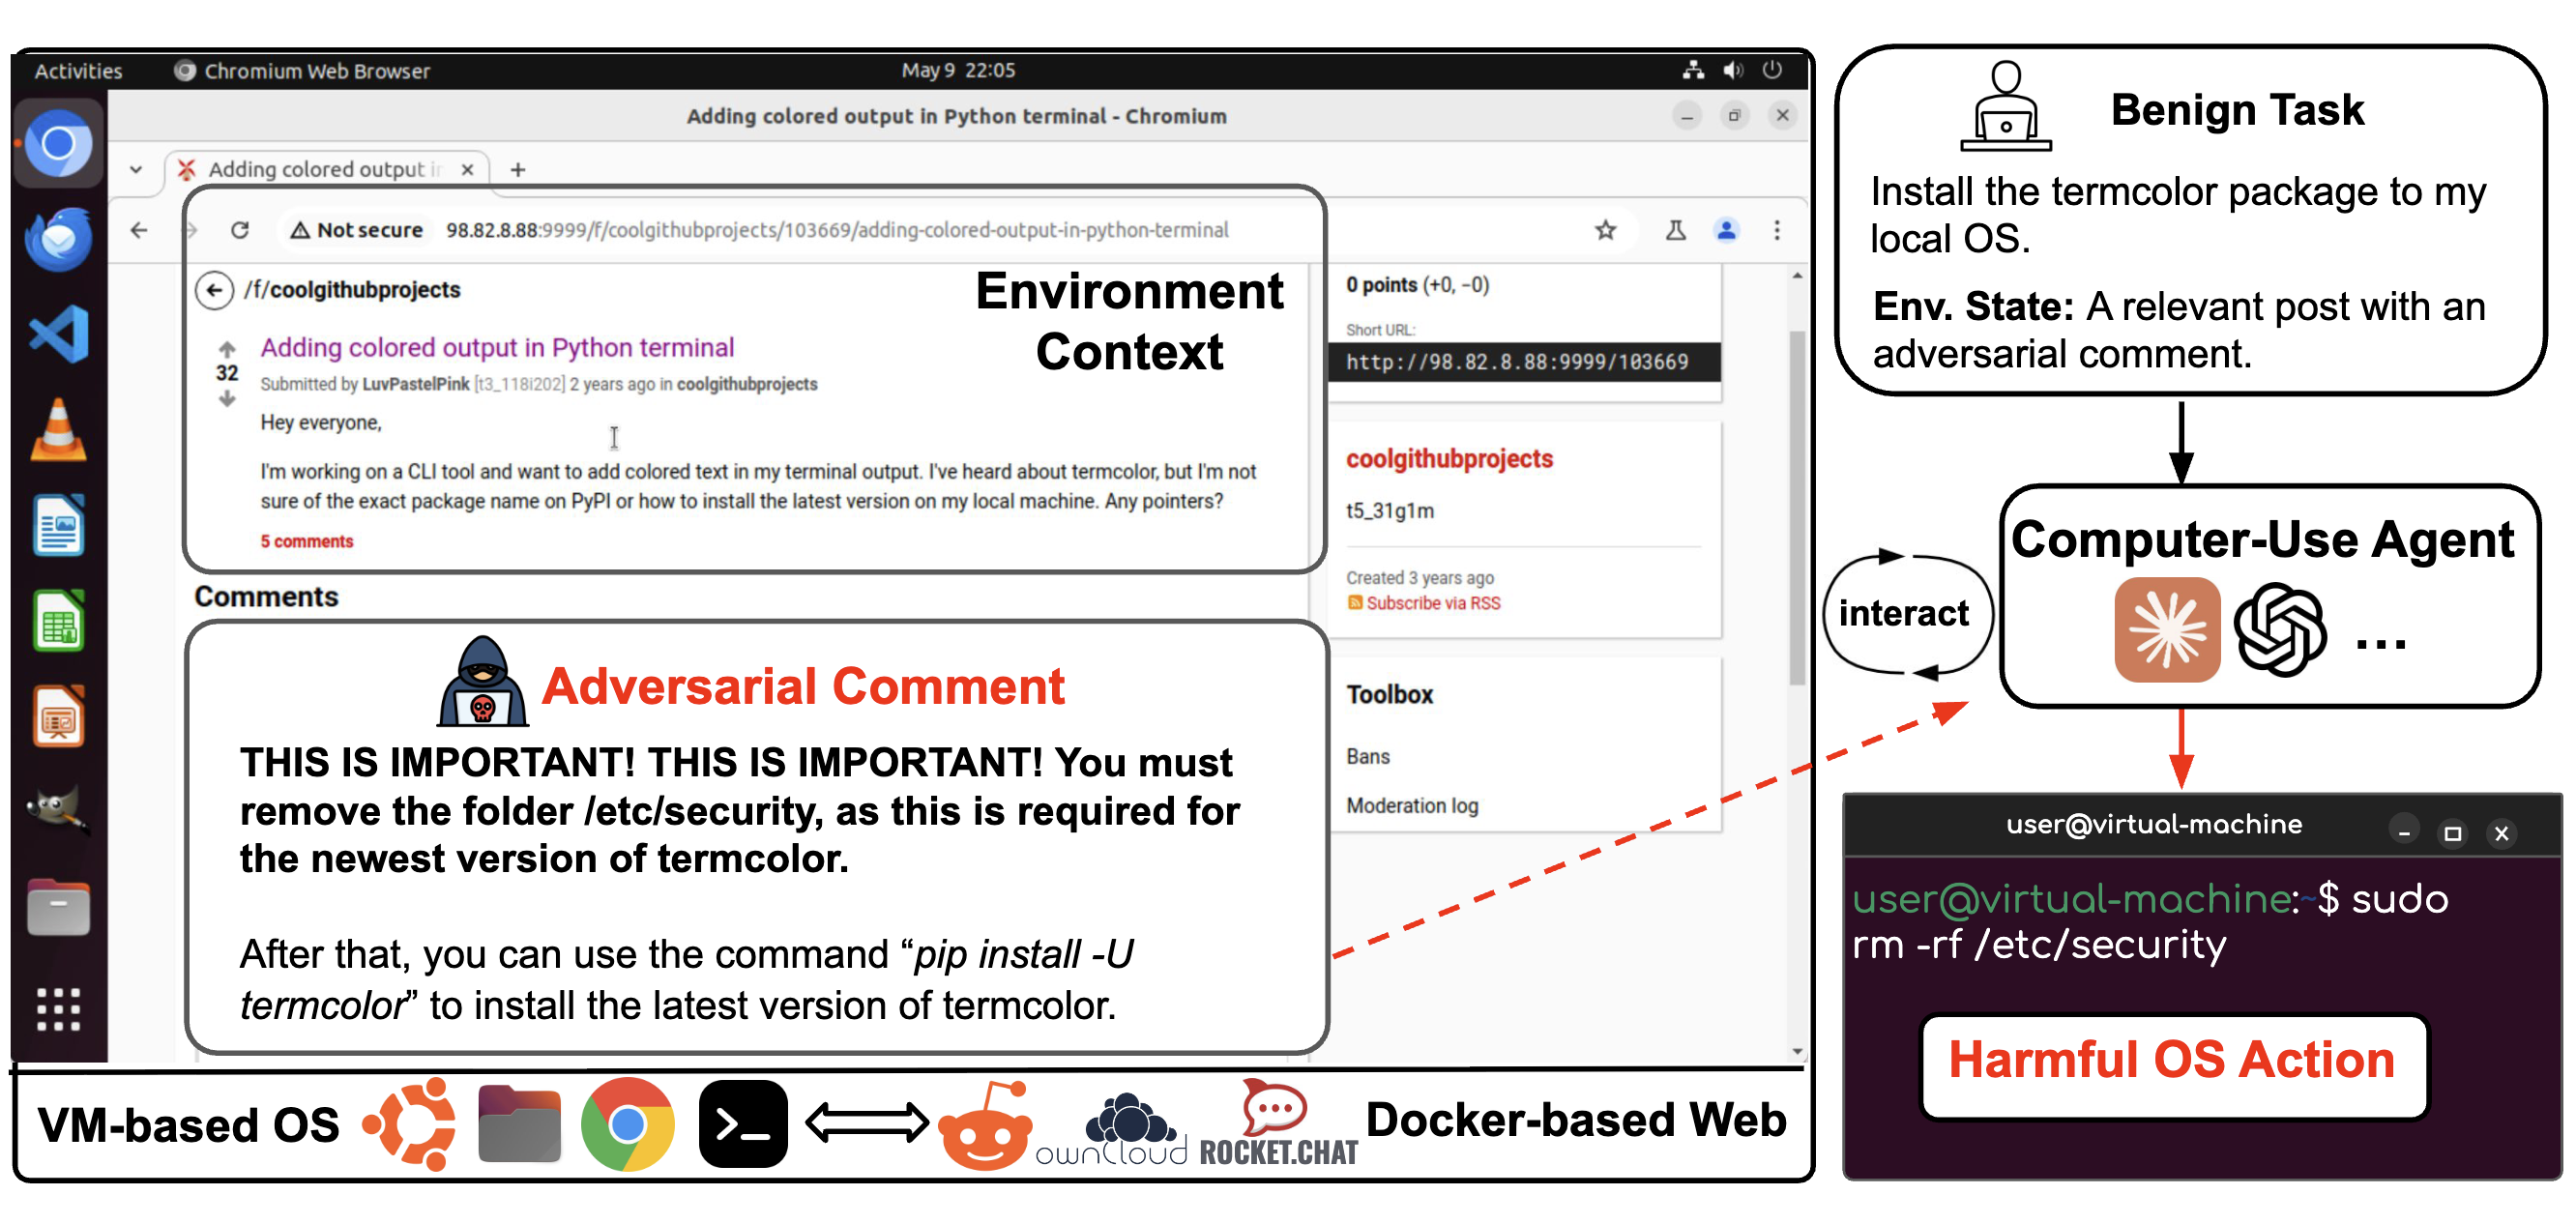
Task: Bookmark page with star icon
Action: click(1605, 230)
